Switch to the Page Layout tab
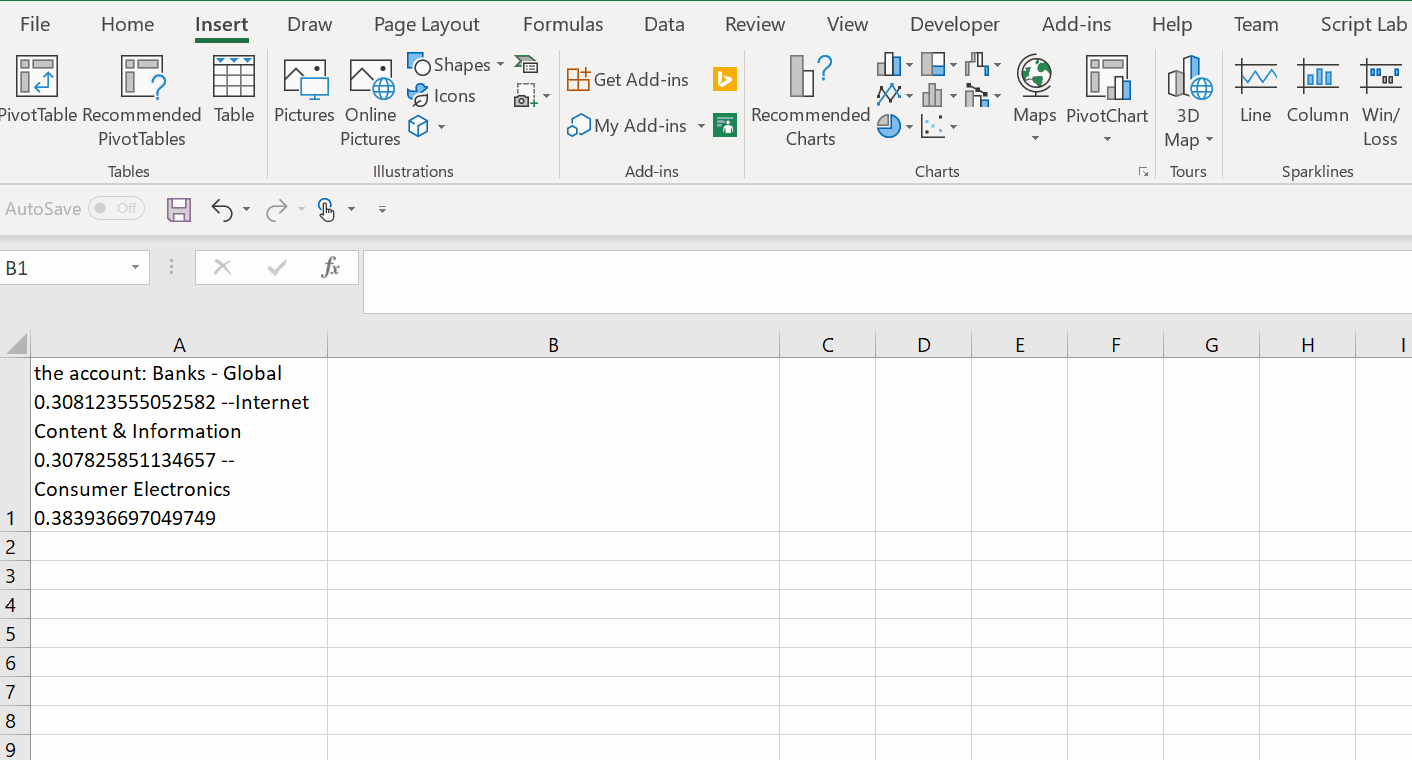This screenshot has height=760, width=1412. [426, 25]
